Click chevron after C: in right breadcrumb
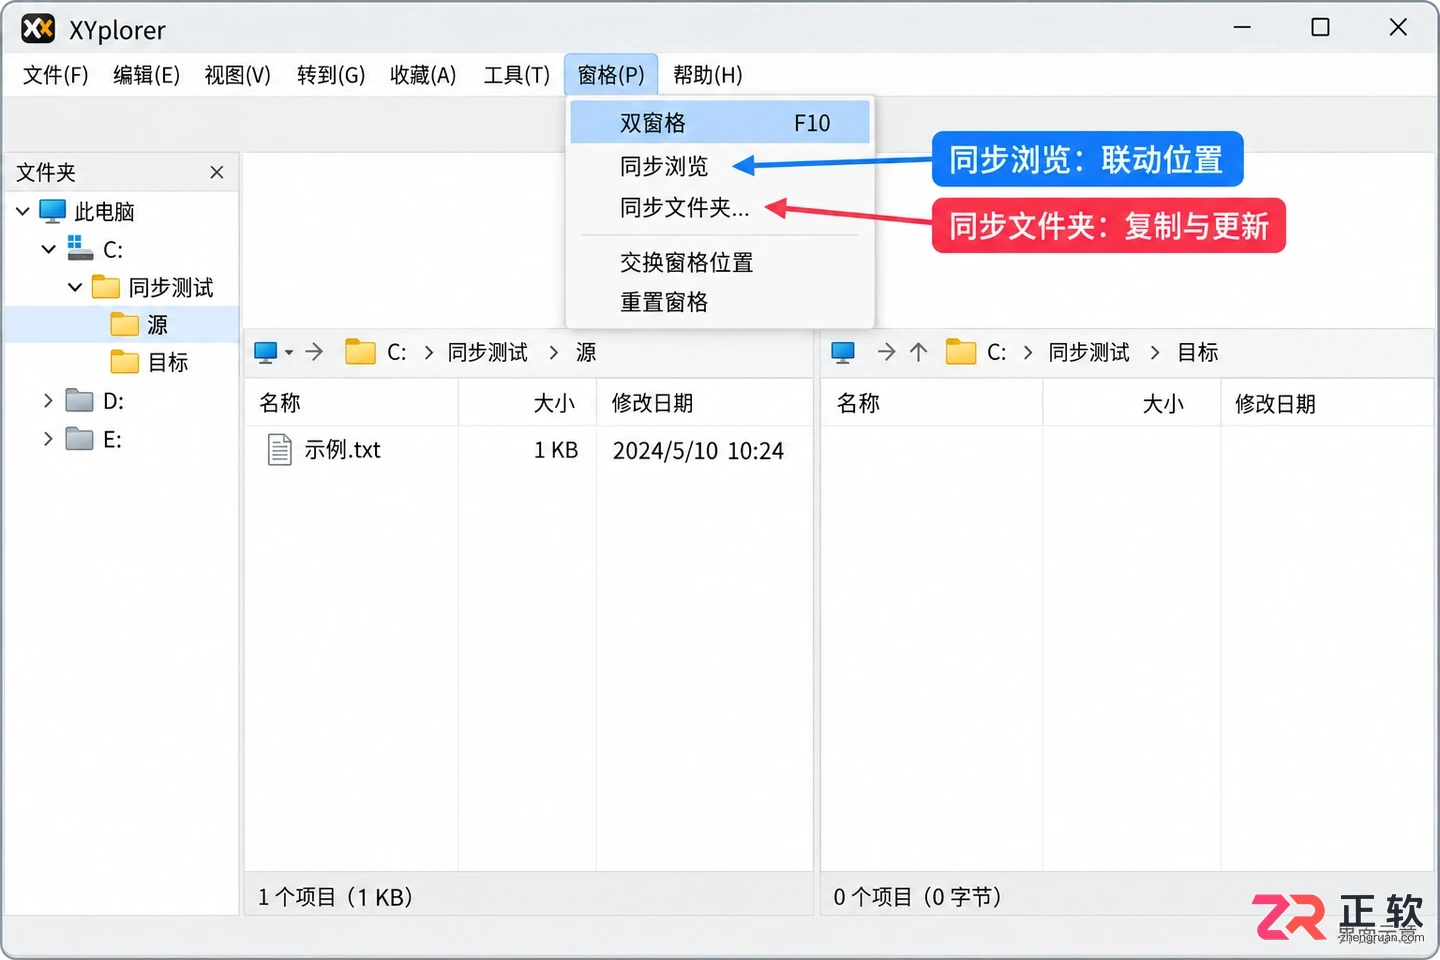The width and height of the screenshot is (1440, 960). [1028, 352]
